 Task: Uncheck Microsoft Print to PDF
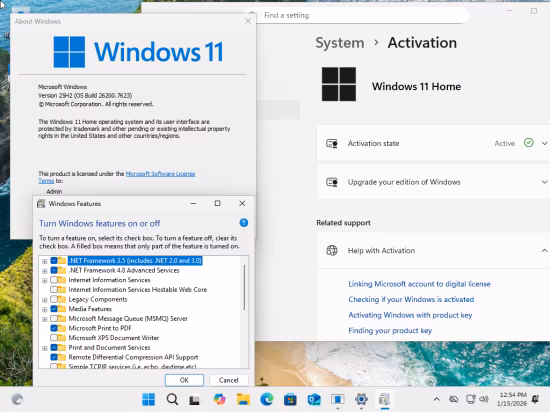54,328
